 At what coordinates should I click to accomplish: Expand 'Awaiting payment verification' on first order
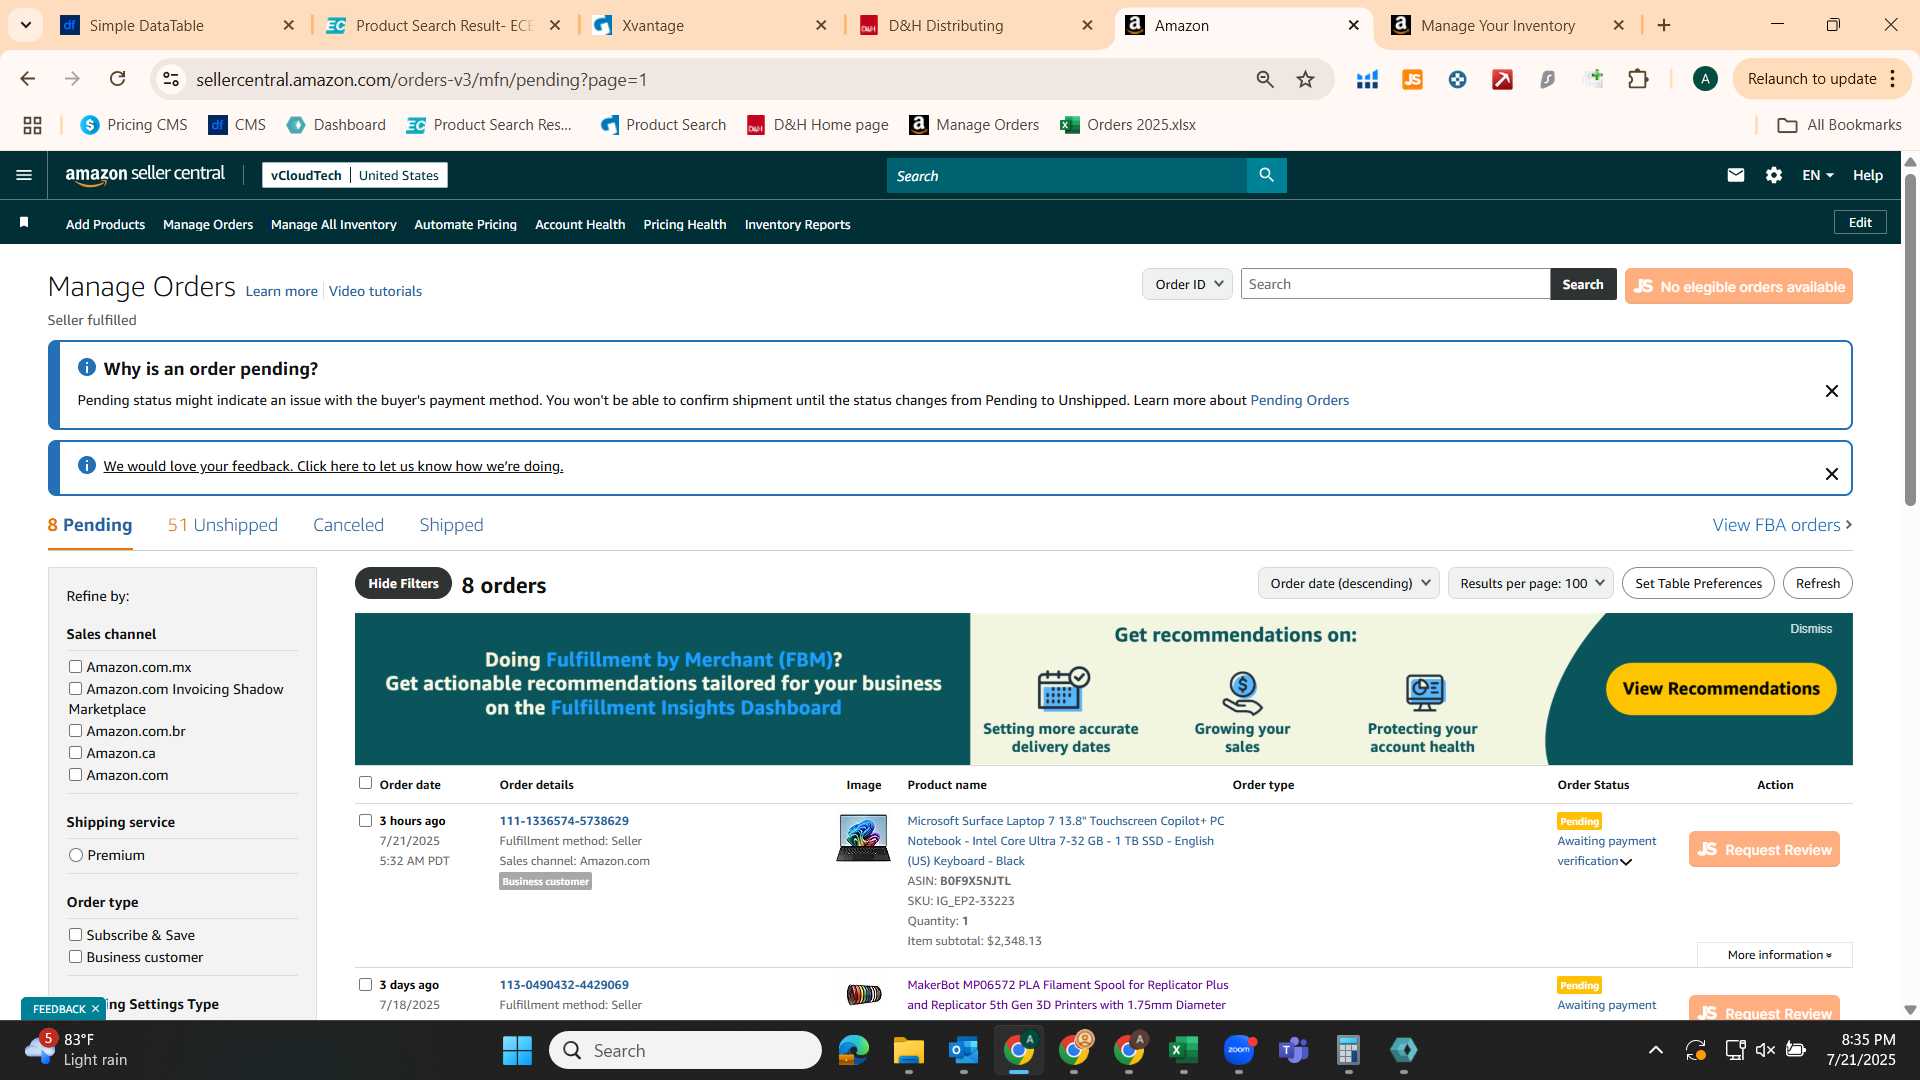click(x=1626, y=862)
